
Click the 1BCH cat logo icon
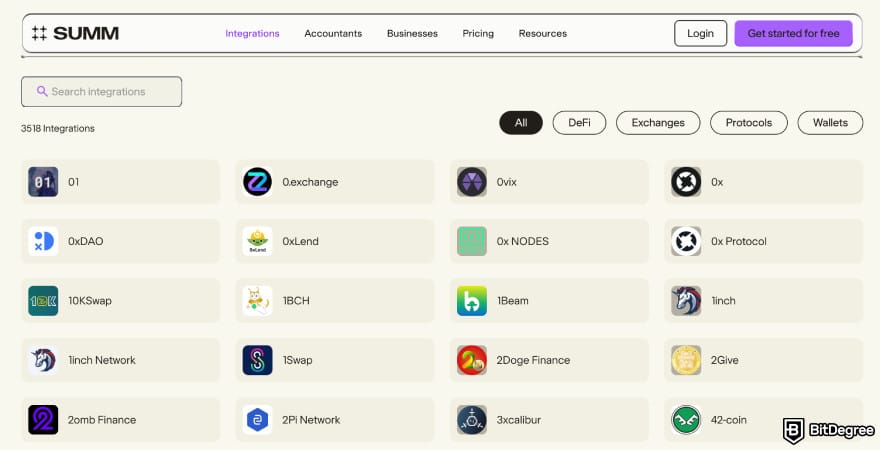[x=258, y=301]
